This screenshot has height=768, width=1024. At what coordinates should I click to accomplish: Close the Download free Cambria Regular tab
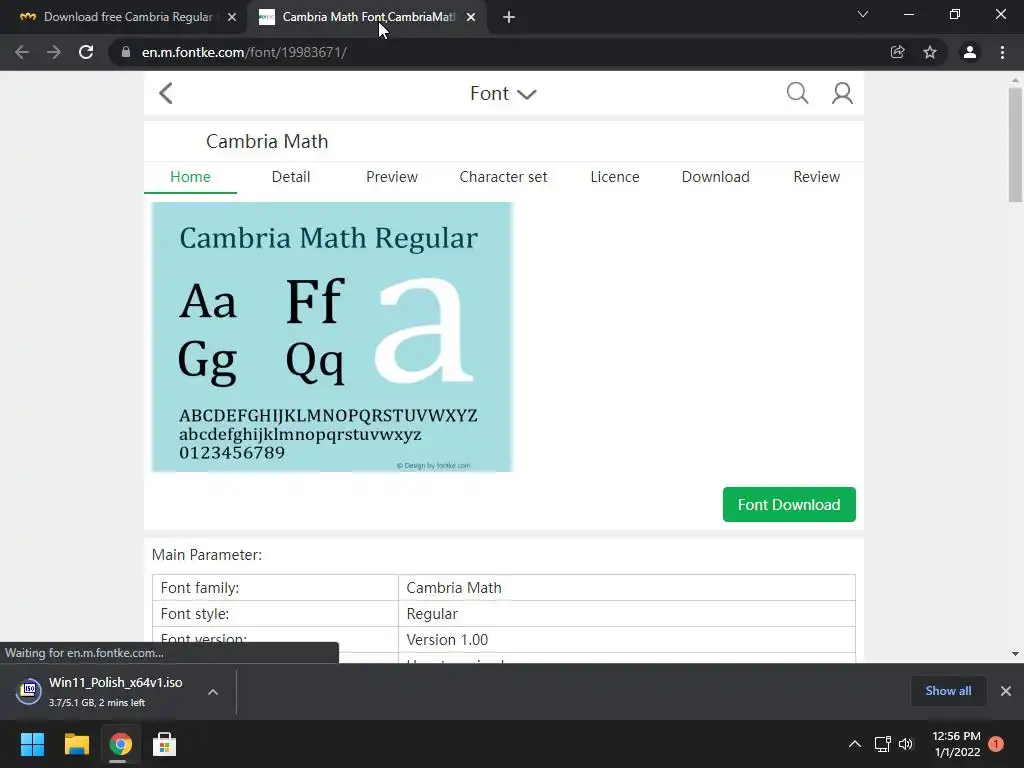click(232, 17)
